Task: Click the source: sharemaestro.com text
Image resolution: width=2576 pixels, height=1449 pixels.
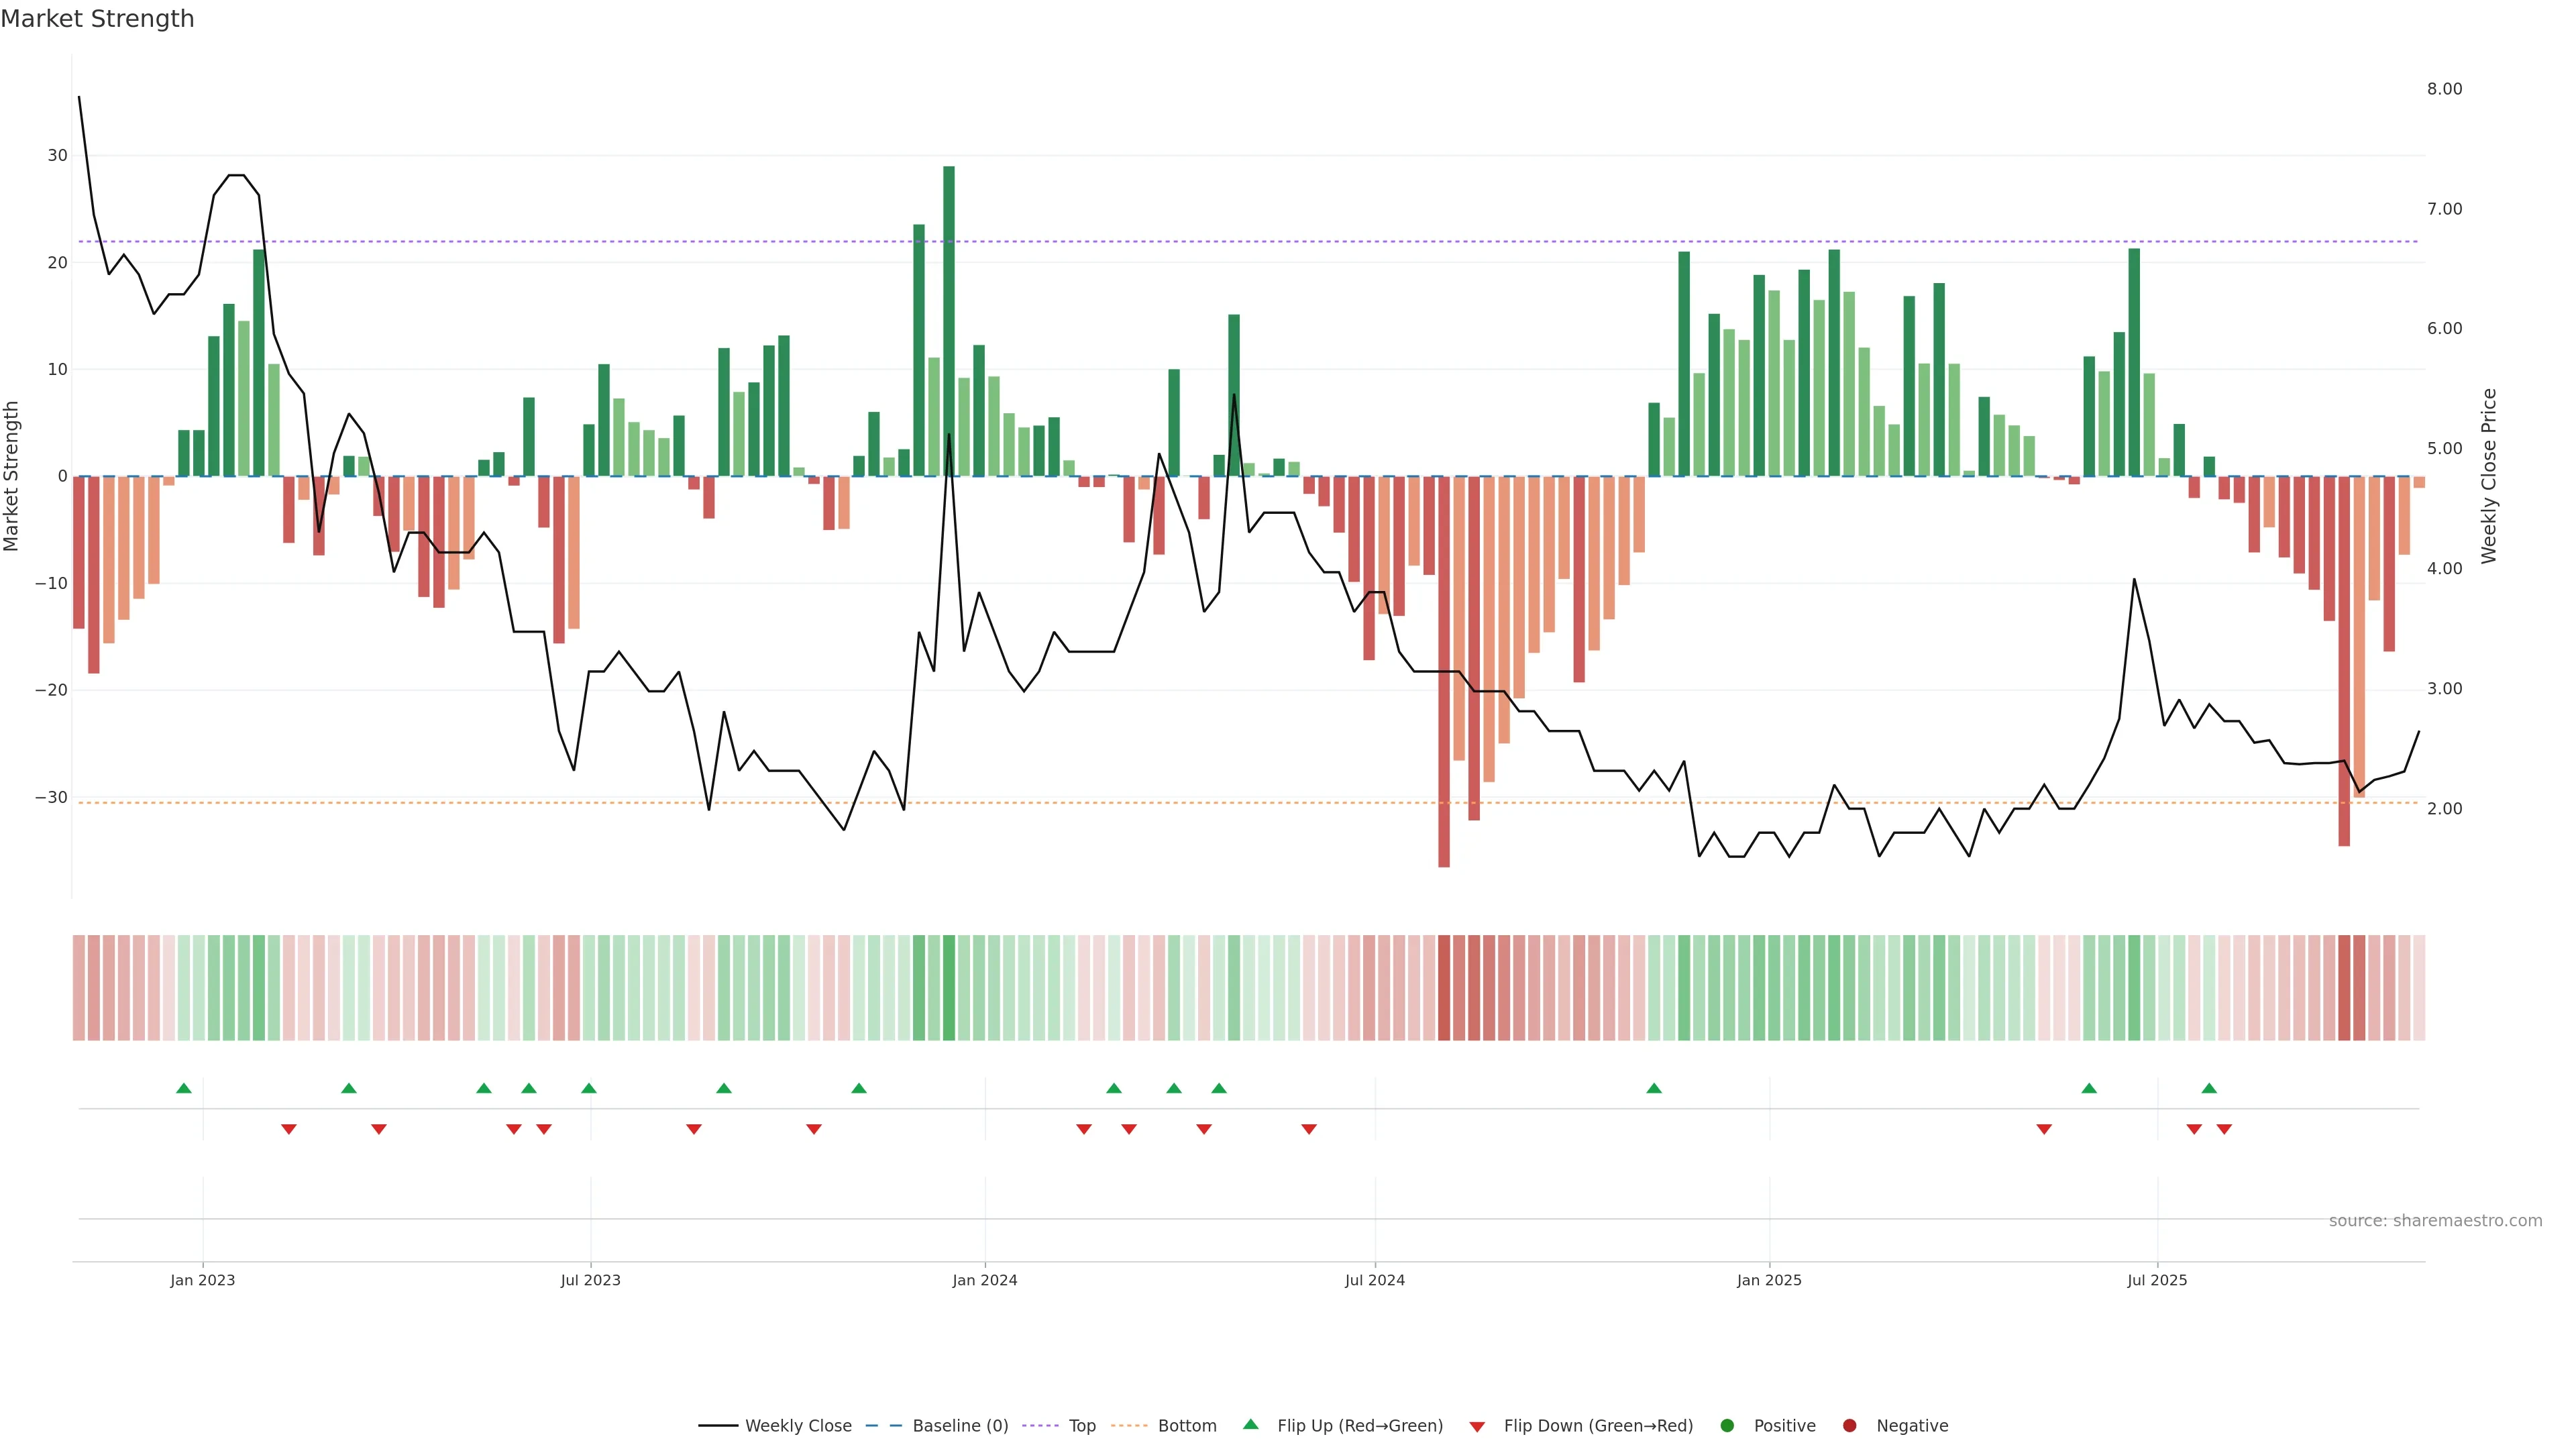Action: (2435, 1220)
